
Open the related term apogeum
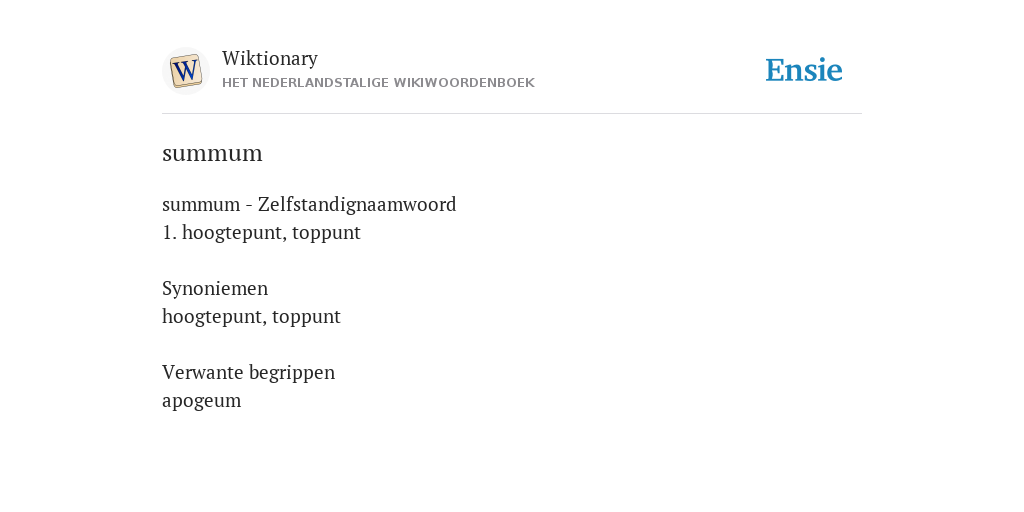tap(202, 401)
